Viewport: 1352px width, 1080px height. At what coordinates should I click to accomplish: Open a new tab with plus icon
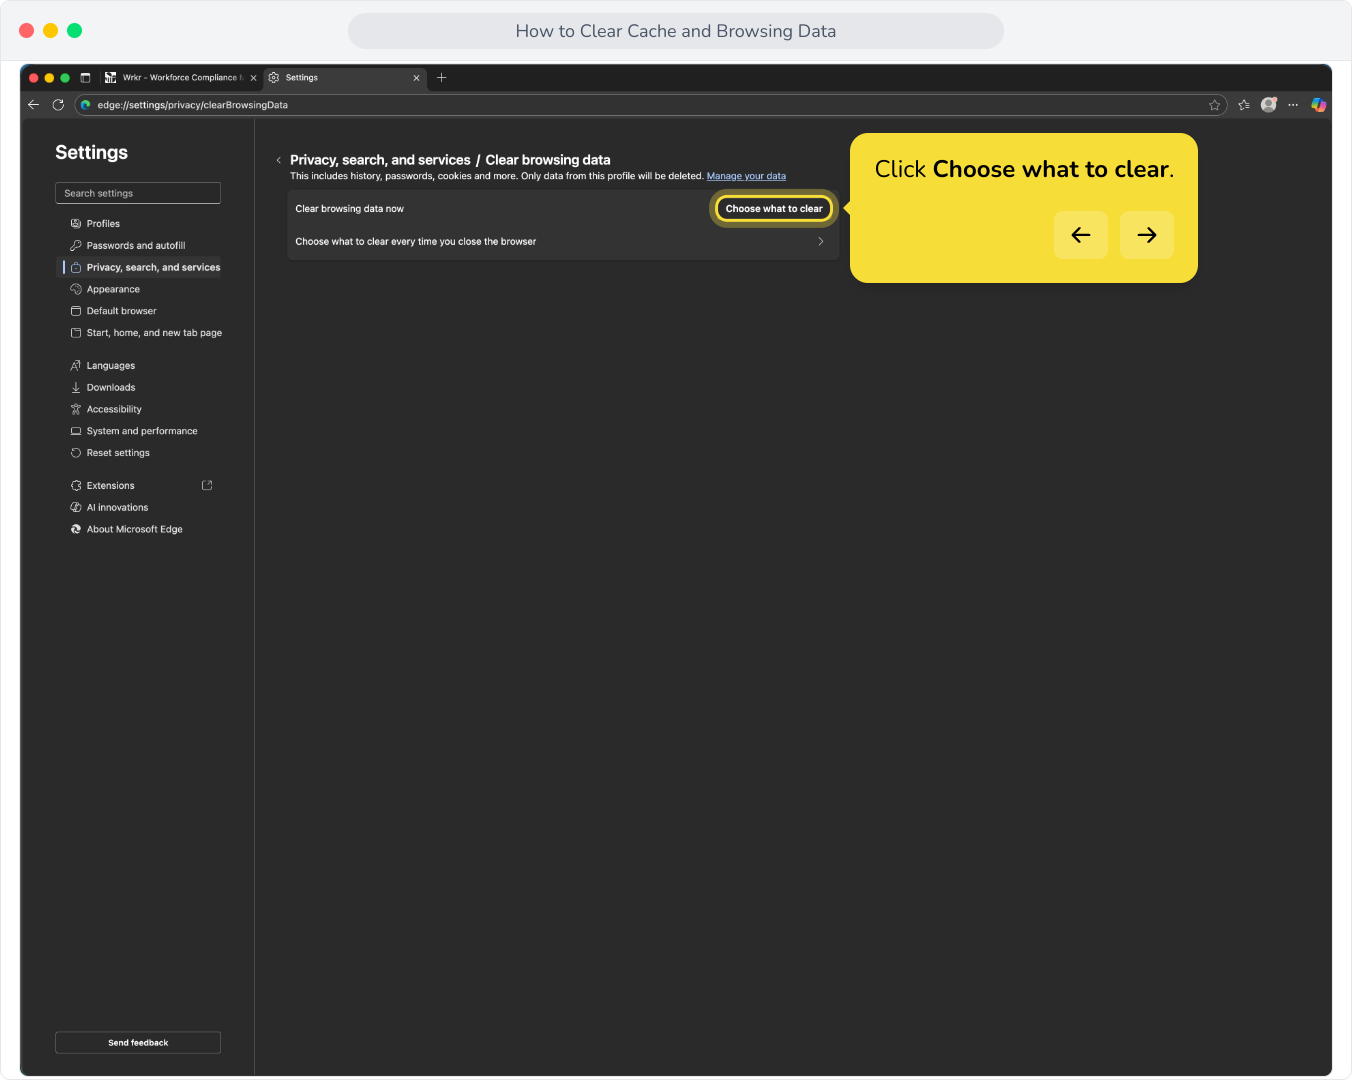(441, 77)
